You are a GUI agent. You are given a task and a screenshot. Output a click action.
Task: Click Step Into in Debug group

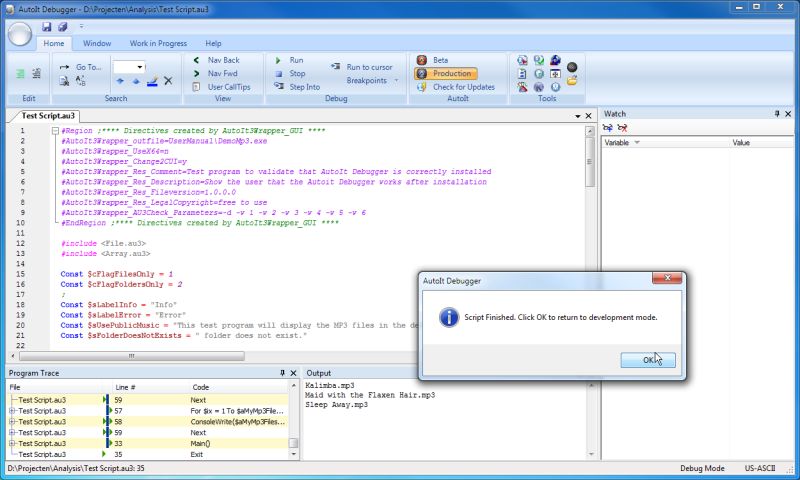click(x=297, y=87)
